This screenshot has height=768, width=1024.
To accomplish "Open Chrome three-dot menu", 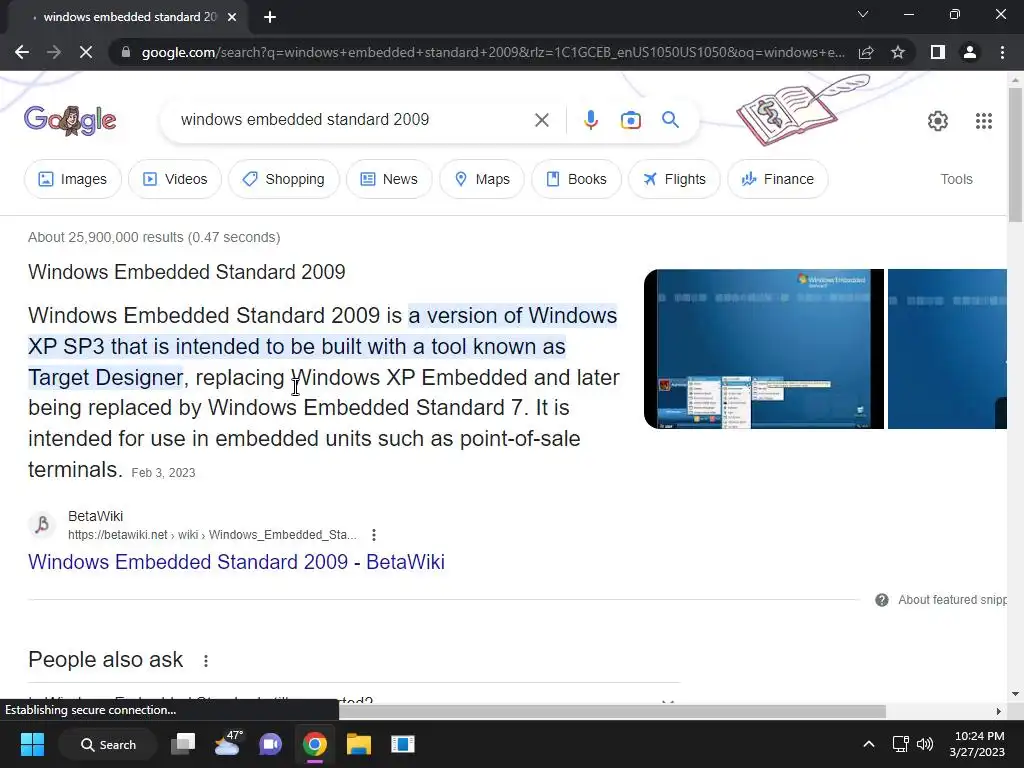I will [1002, 52].
